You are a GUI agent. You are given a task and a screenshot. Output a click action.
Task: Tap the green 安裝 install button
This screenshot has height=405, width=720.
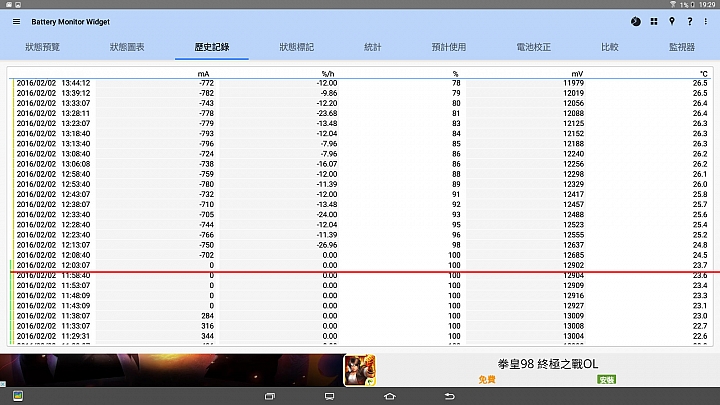[607, 379]
